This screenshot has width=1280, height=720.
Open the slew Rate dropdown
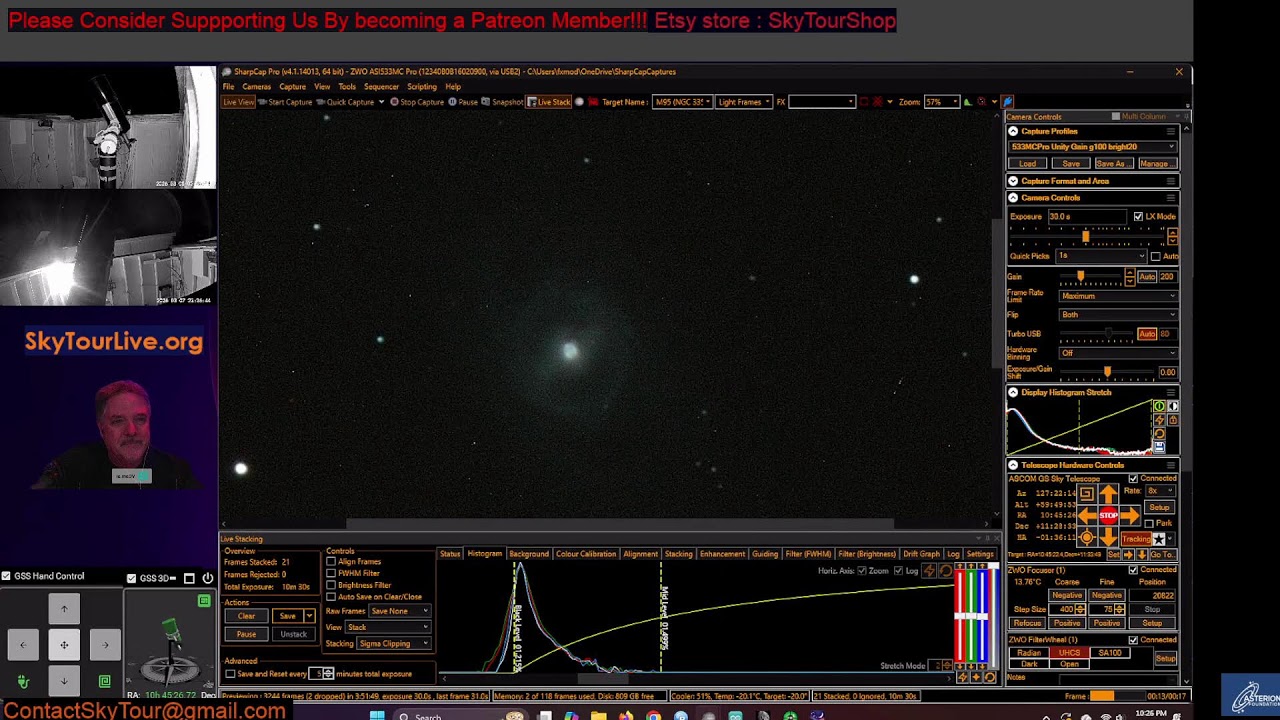[x=1160, y=491]
